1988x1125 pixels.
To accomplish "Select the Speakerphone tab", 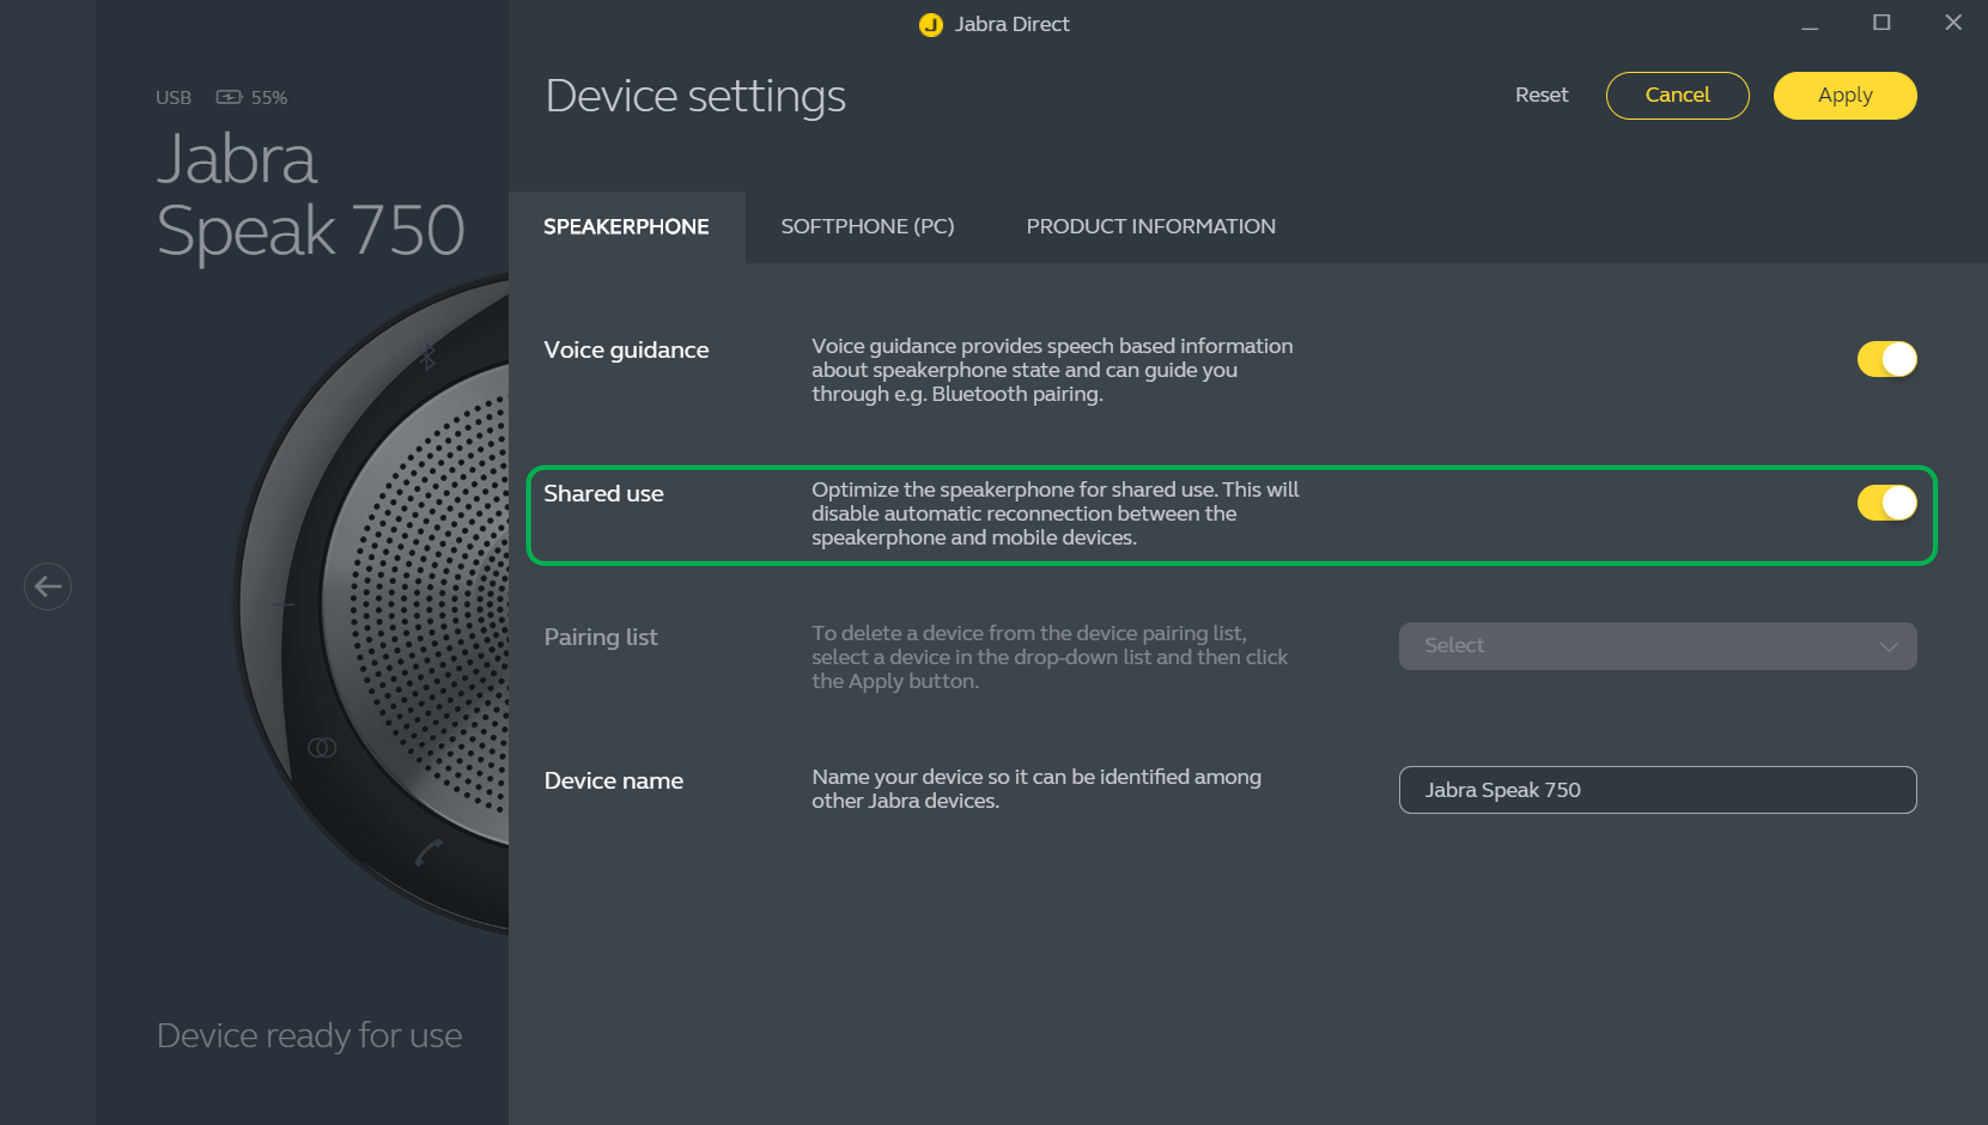I will click(x=626, y=227).
